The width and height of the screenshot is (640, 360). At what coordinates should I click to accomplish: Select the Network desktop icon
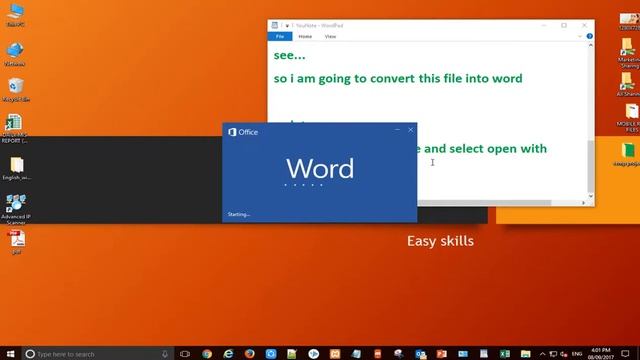click(15, 54)
